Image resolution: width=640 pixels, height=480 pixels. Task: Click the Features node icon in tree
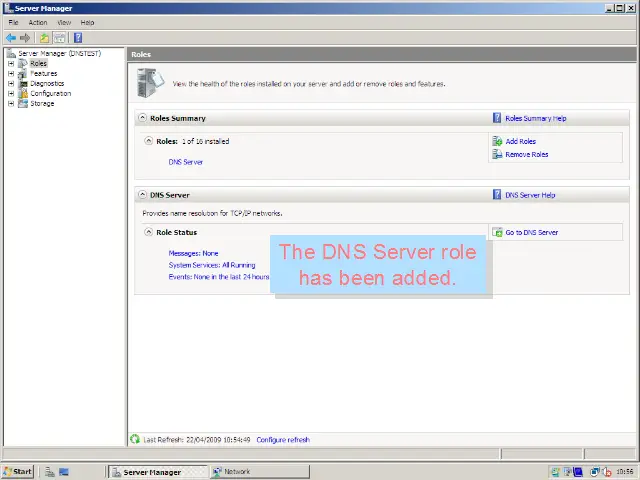point(23,73)
